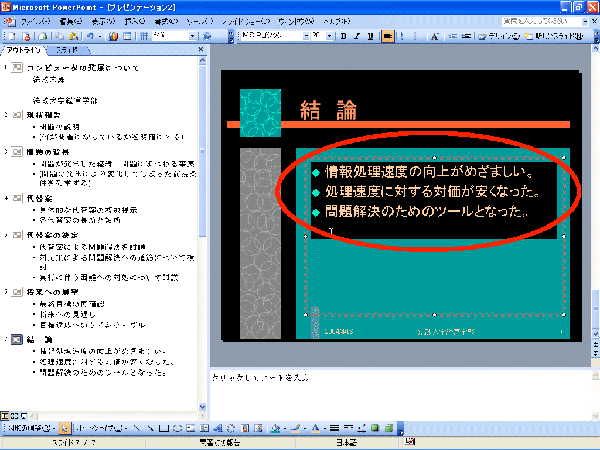Insert a horizontal text box
600x450 pixels.
tap(191, 428)
